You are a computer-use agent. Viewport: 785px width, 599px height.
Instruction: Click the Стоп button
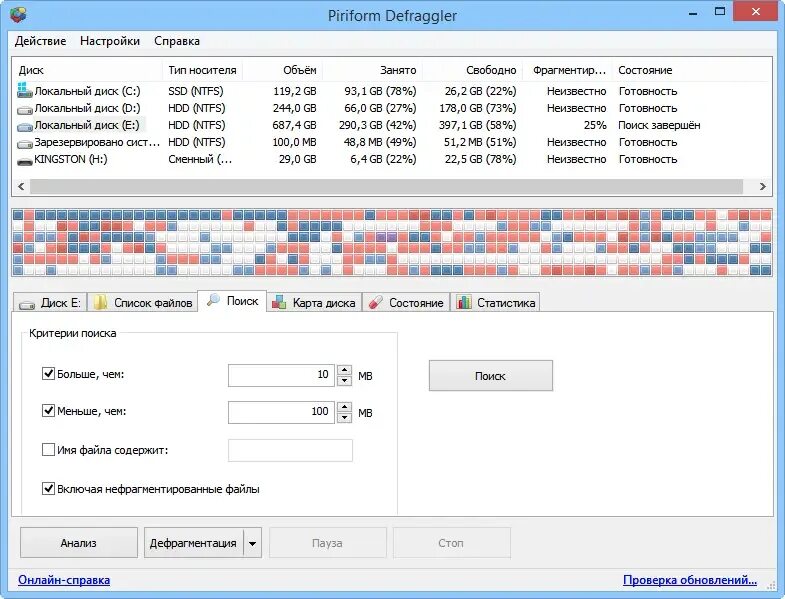click(451, 543)
